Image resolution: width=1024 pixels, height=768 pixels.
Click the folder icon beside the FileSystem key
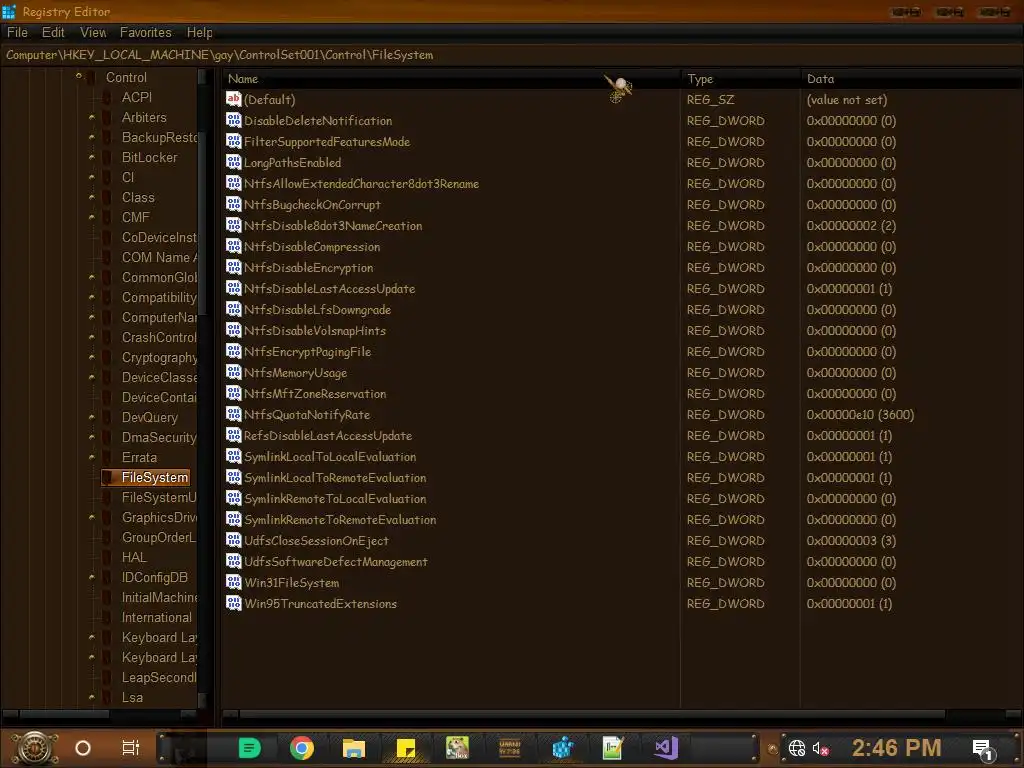click(108, 477)
